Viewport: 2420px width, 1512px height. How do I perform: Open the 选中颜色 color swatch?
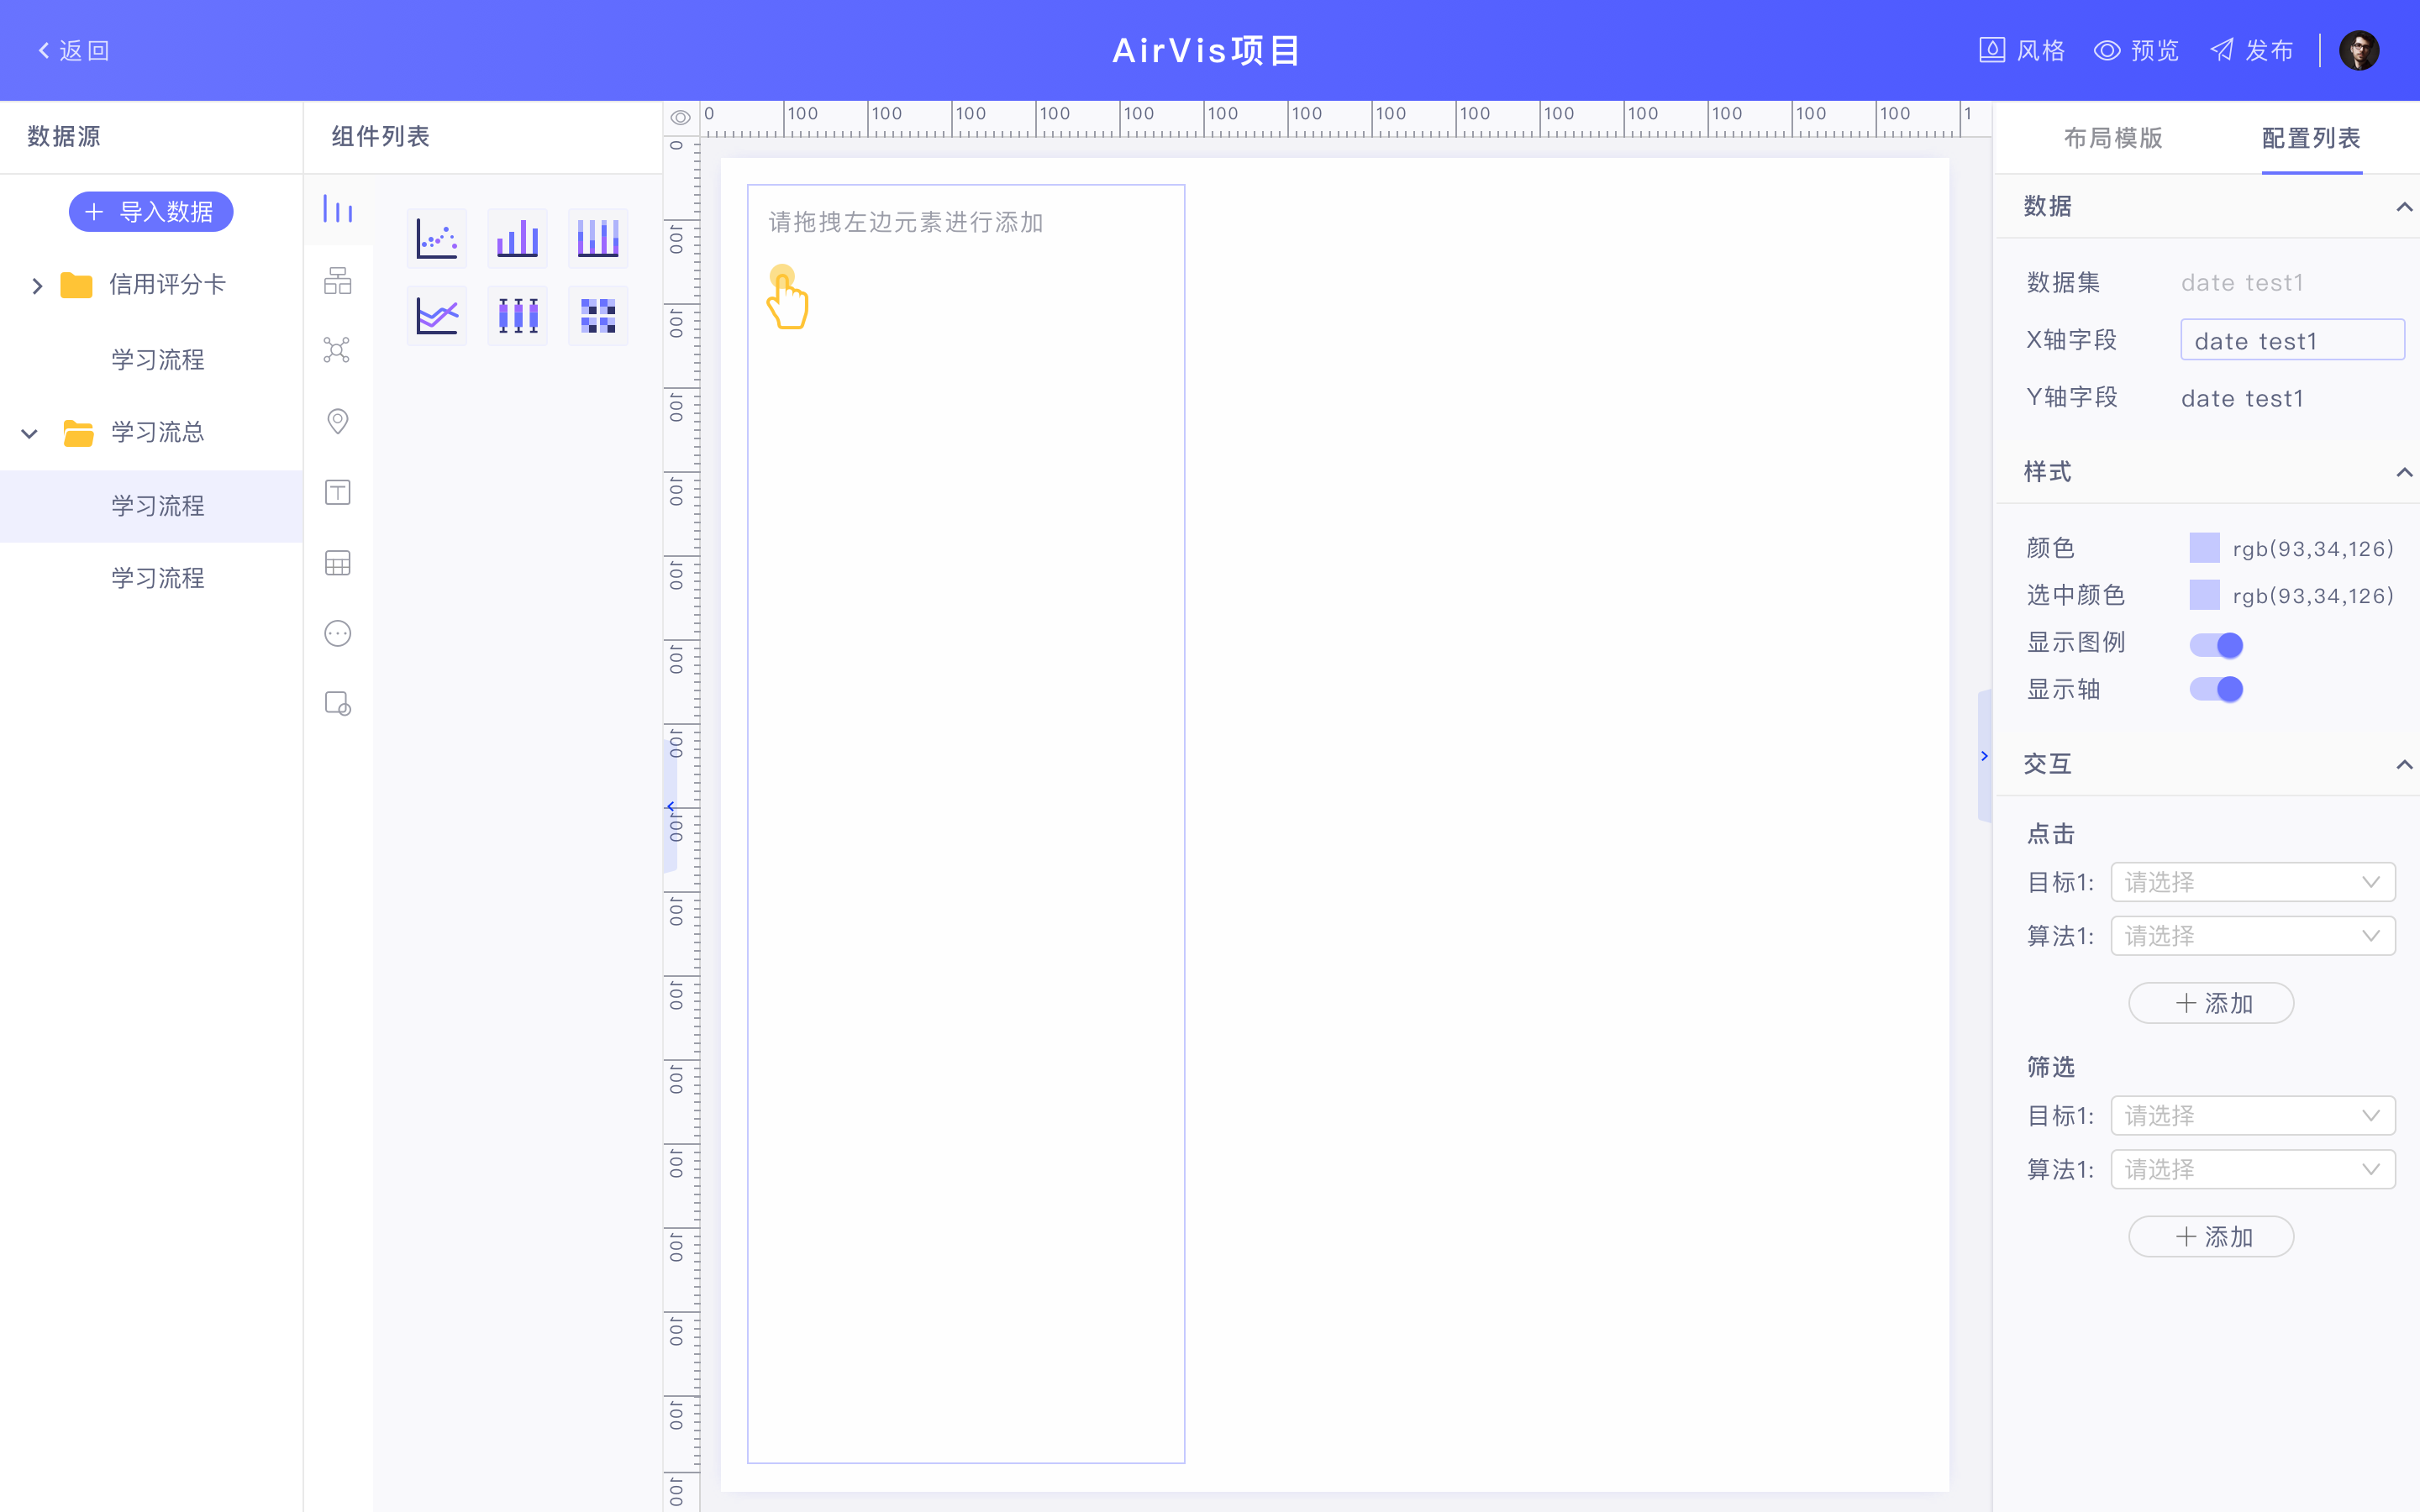pyautogui.click(x=2204, y=595)
